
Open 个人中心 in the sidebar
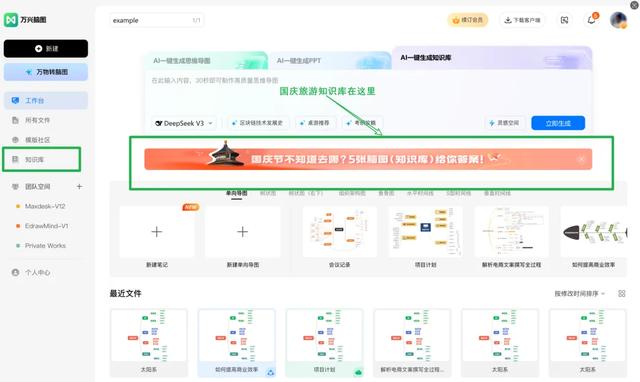pos(37,272)
